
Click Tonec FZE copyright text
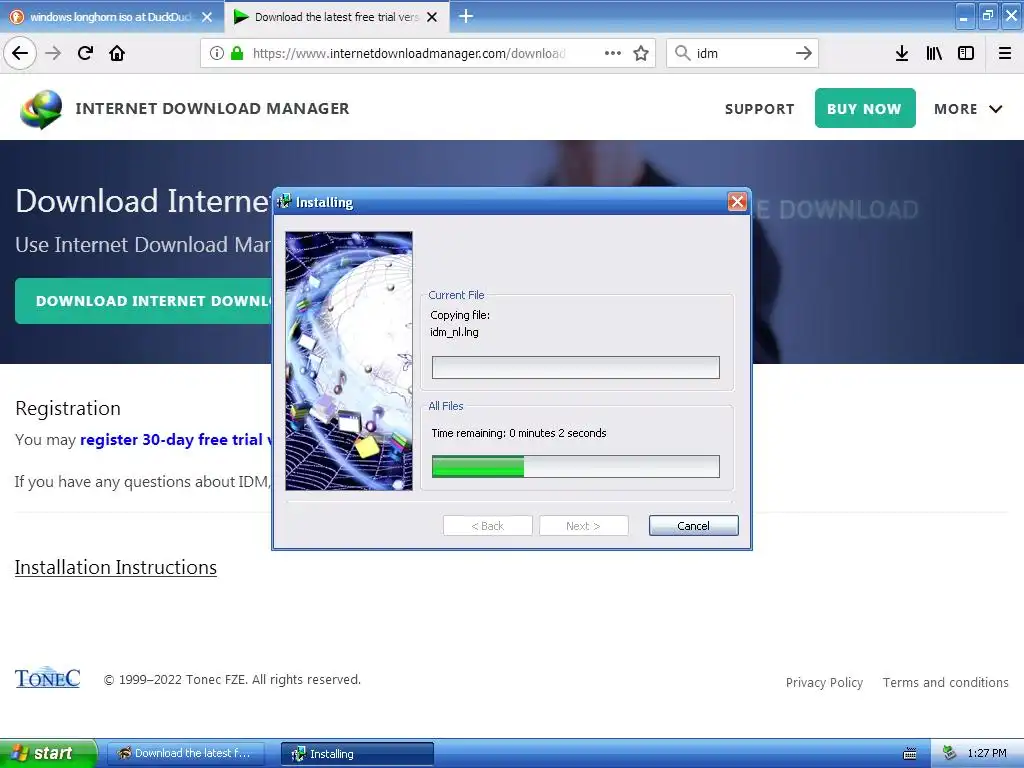point(232,679)
